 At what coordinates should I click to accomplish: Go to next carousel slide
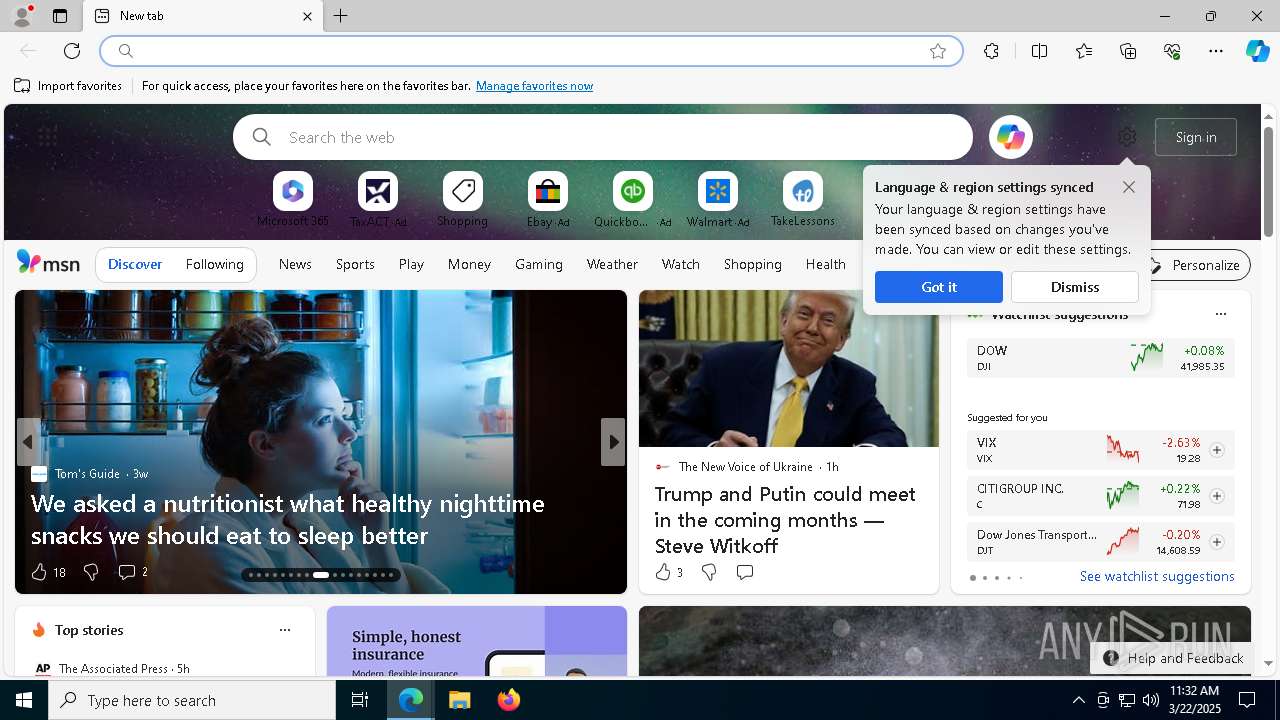click(613, 442)
